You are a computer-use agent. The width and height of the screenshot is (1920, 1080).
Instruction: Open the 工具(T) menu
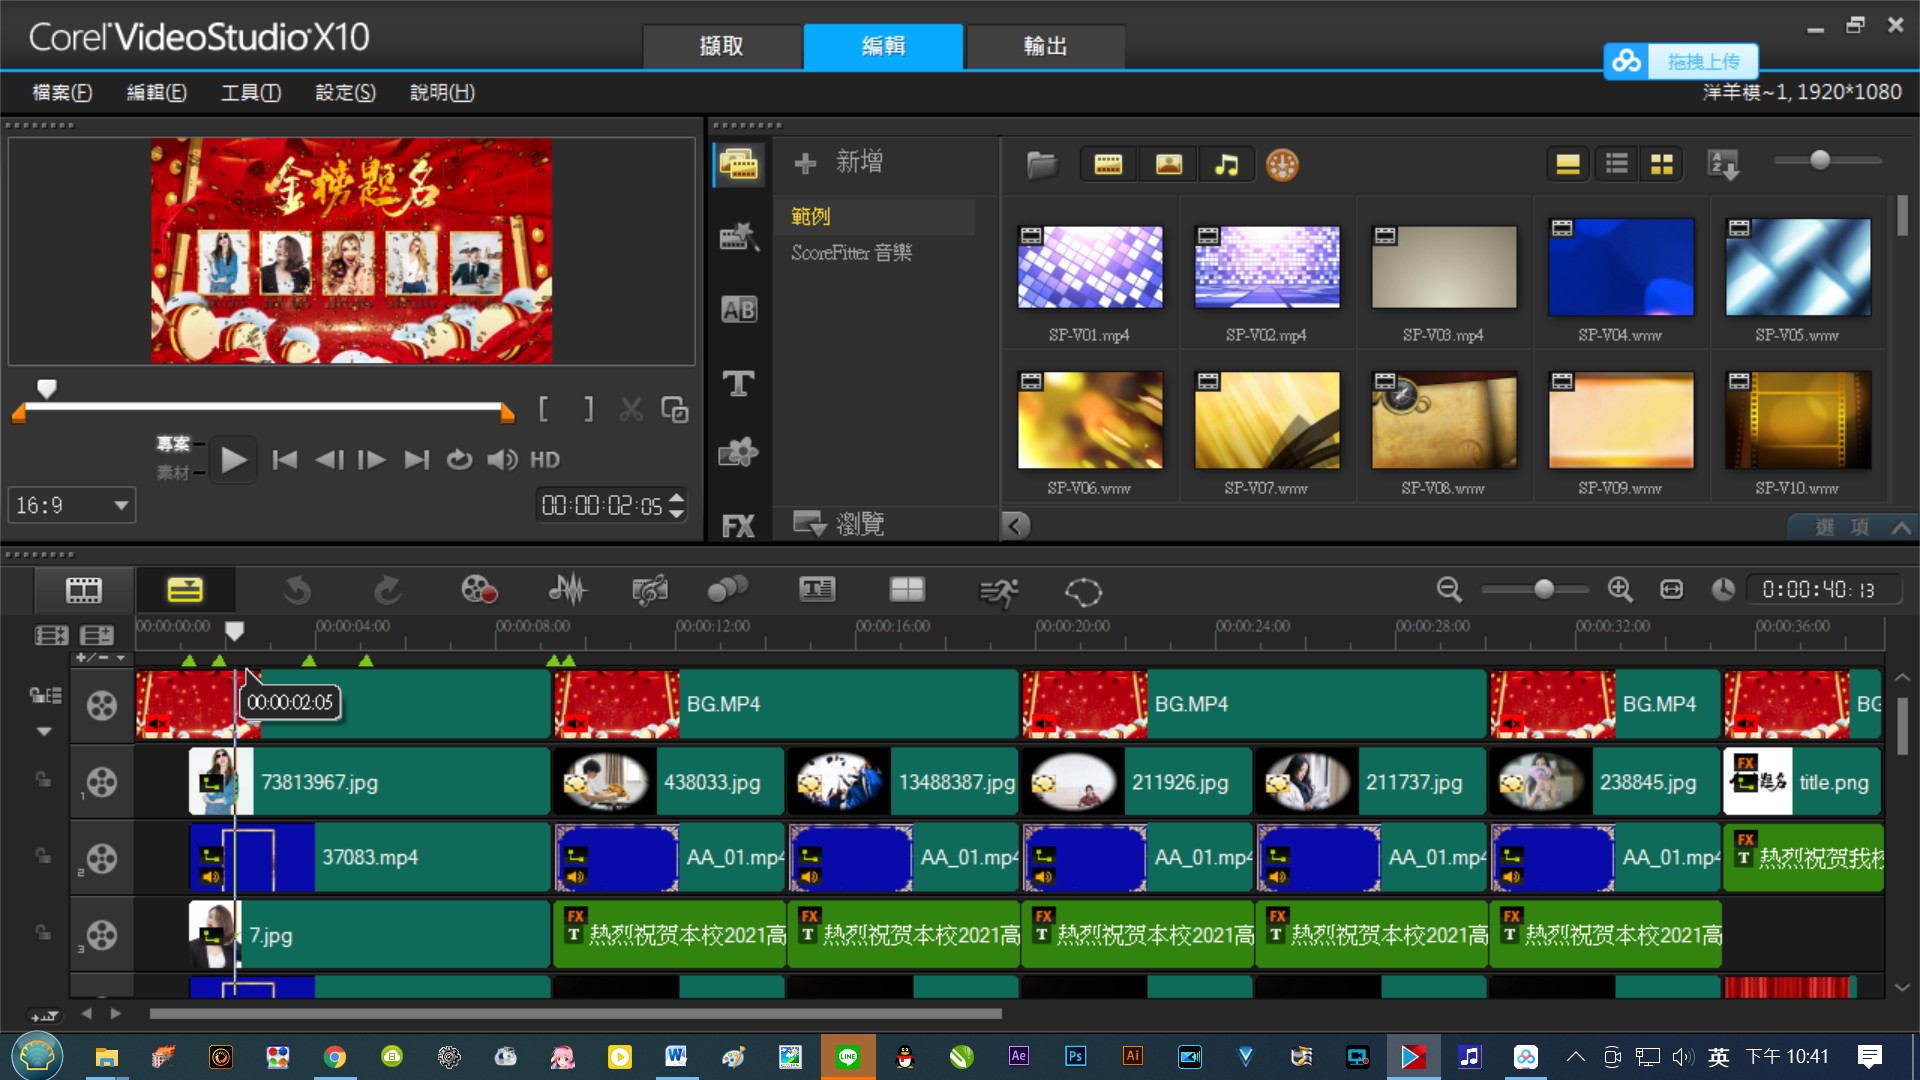[x=251, y=92]
